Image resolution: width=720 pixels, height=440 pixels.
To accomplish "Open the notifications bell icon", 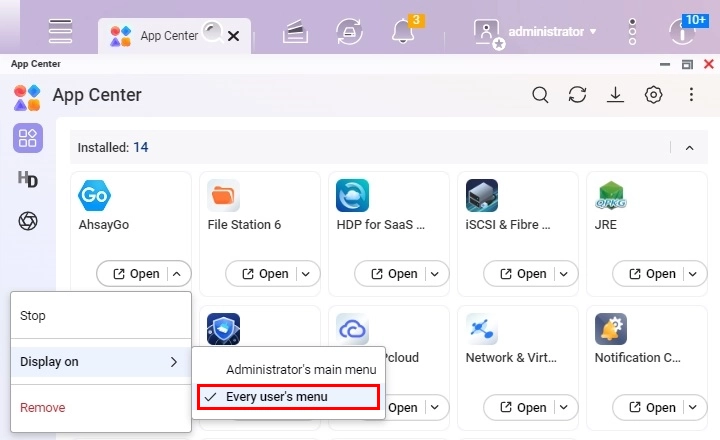I will pos(403,31).
